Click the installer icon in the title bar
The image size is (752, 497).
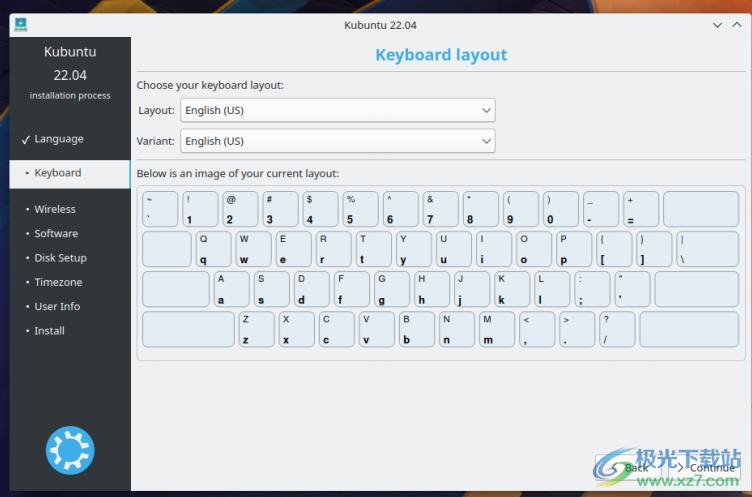pos(21,24)
